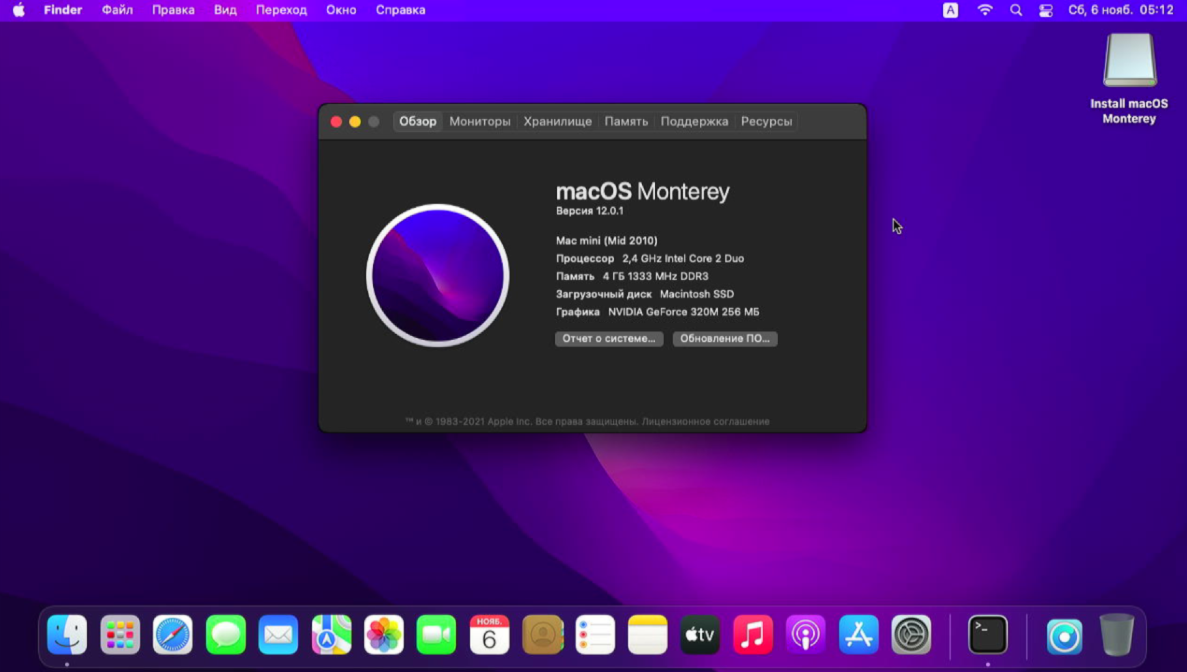1187x672 pixels.
Task: Open the Ресурсы tab
Action: [766, 121]
